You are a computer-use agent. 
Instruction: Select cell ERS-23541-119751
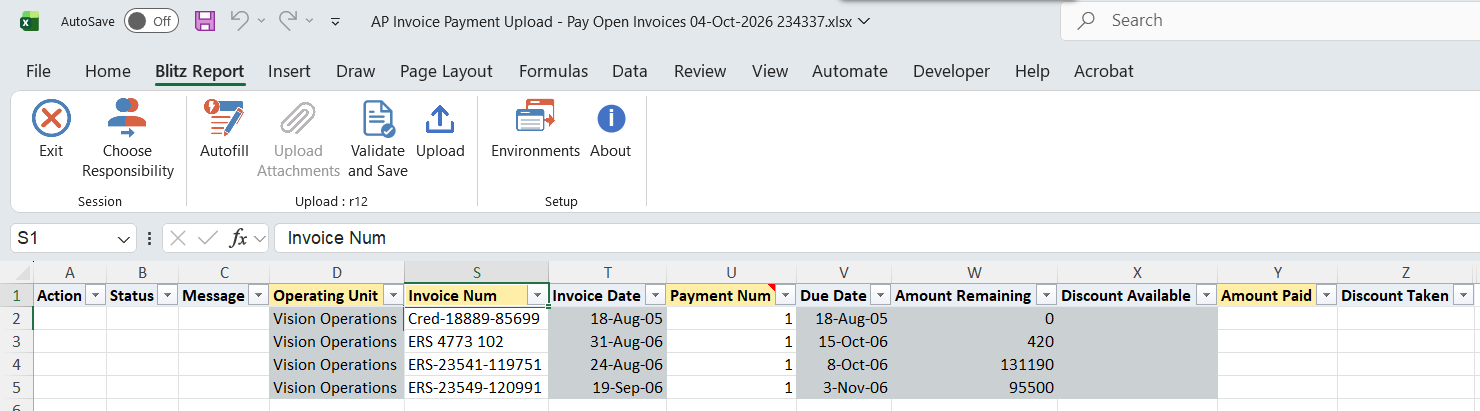click(x=476, y=365)
